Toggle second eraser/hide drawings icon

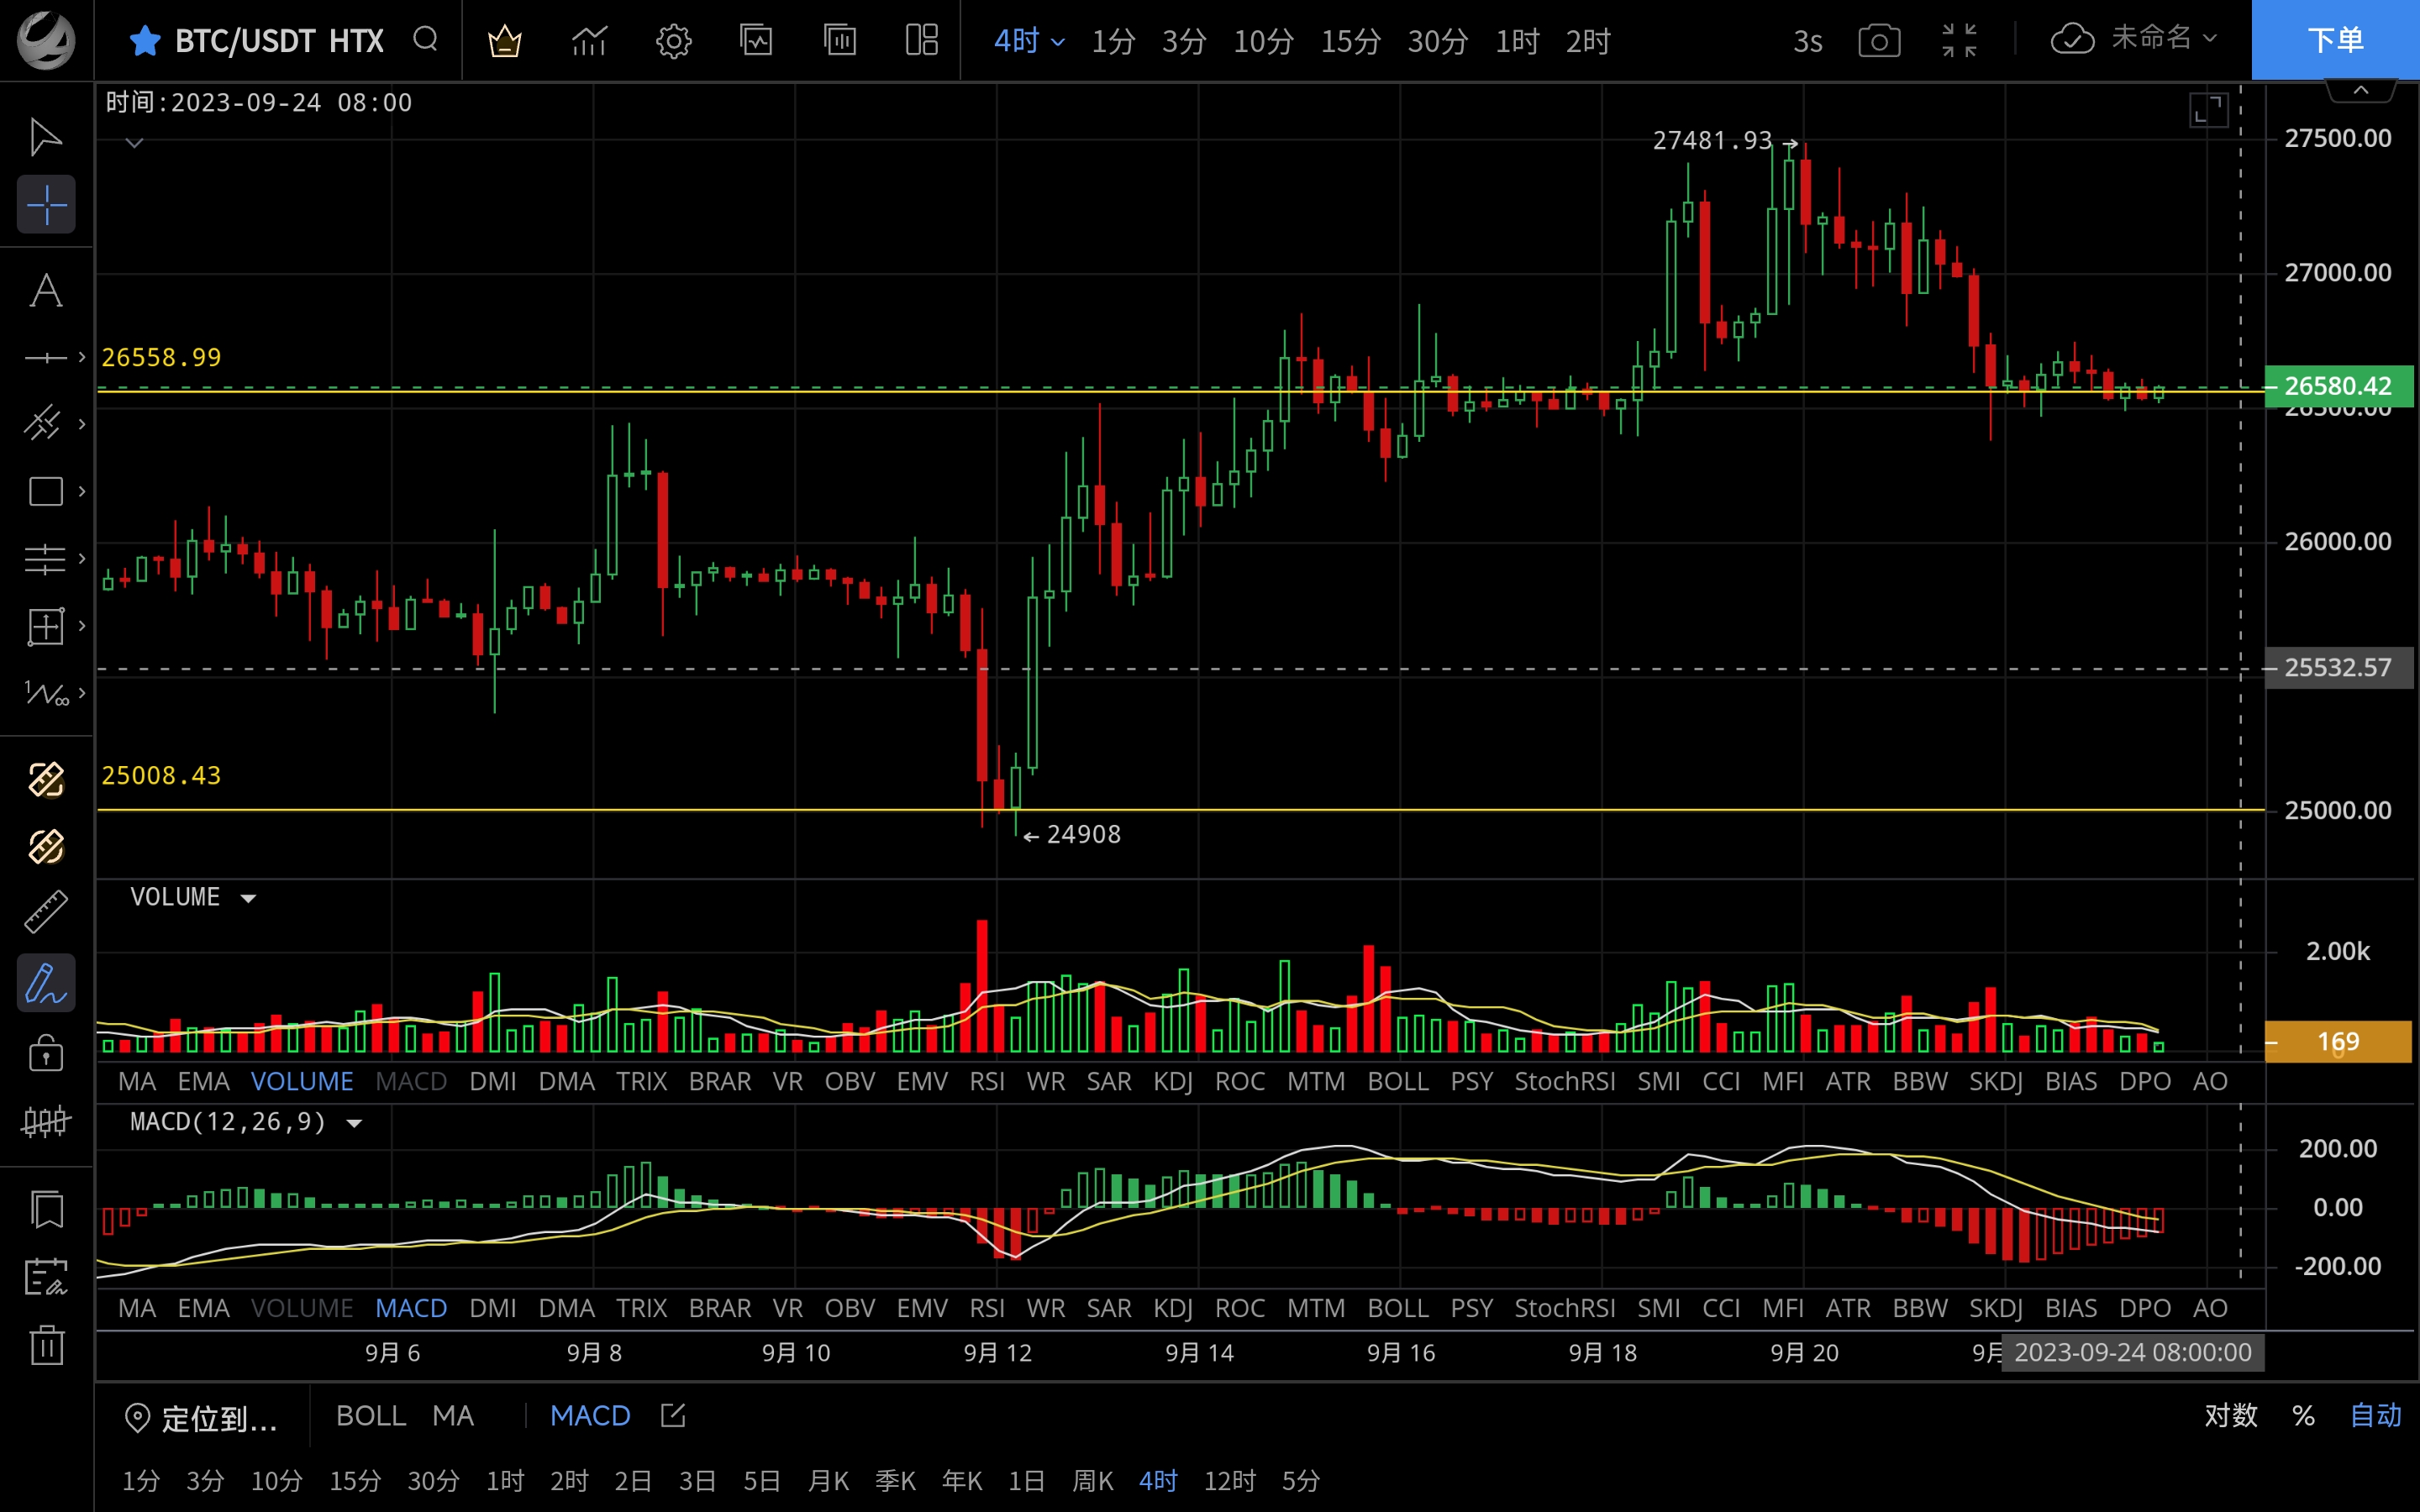click(x=46, y=846)
